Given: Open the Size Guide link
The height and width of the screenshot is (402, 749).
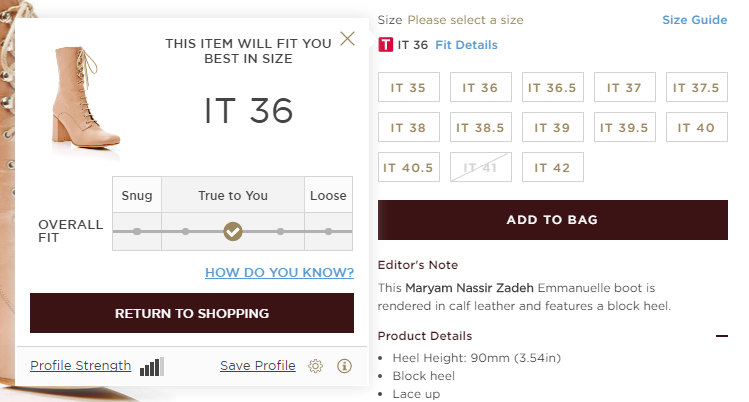Looking at the screenshot, I should (x=694, y=20).
